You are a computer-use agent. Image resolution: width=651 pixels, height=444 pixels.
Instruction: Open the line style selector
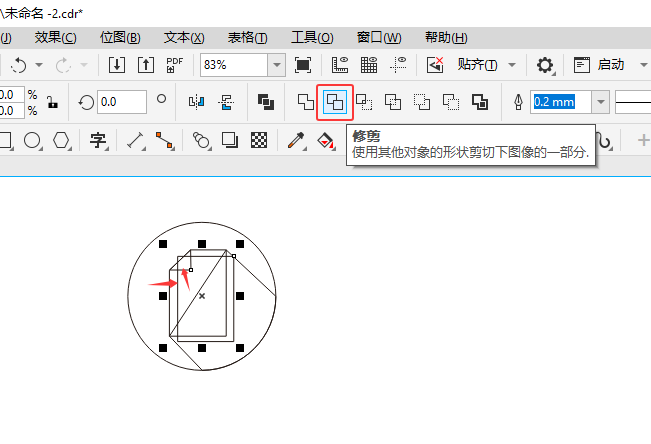click(633, 102)
